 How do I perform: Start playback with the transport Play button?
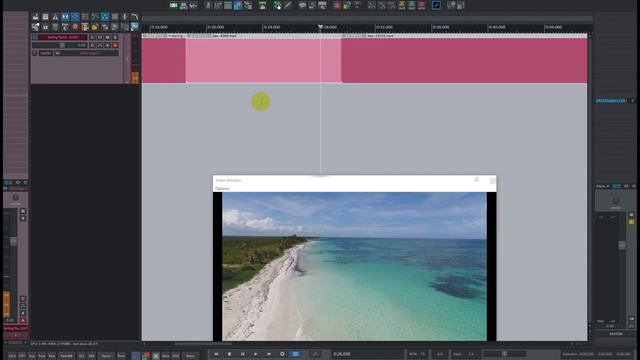[x=256, y=354]
